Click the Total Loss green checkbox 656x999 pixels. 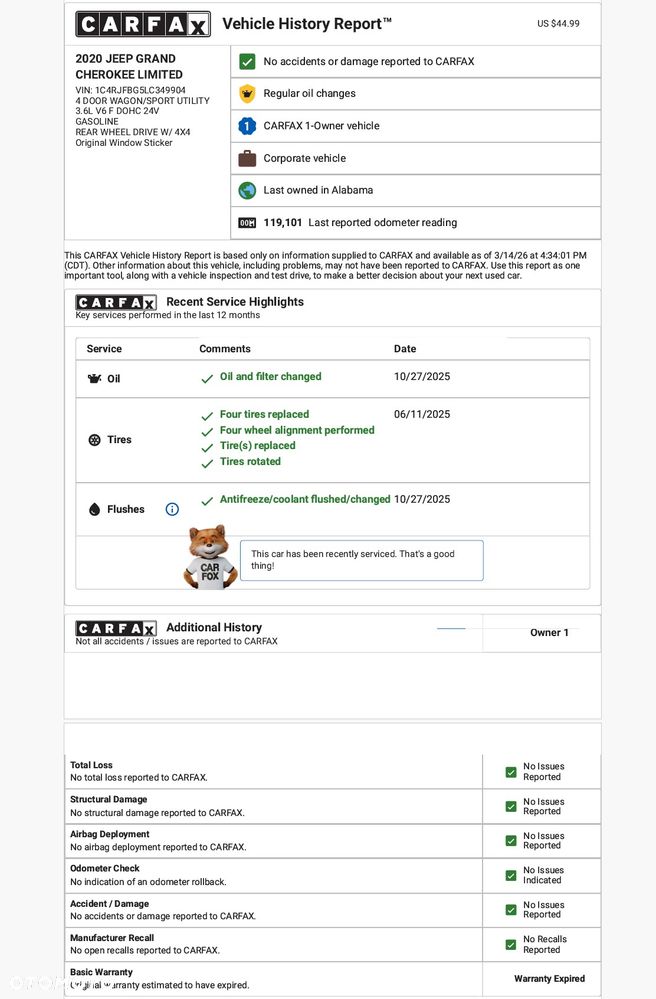pos(511,772)
